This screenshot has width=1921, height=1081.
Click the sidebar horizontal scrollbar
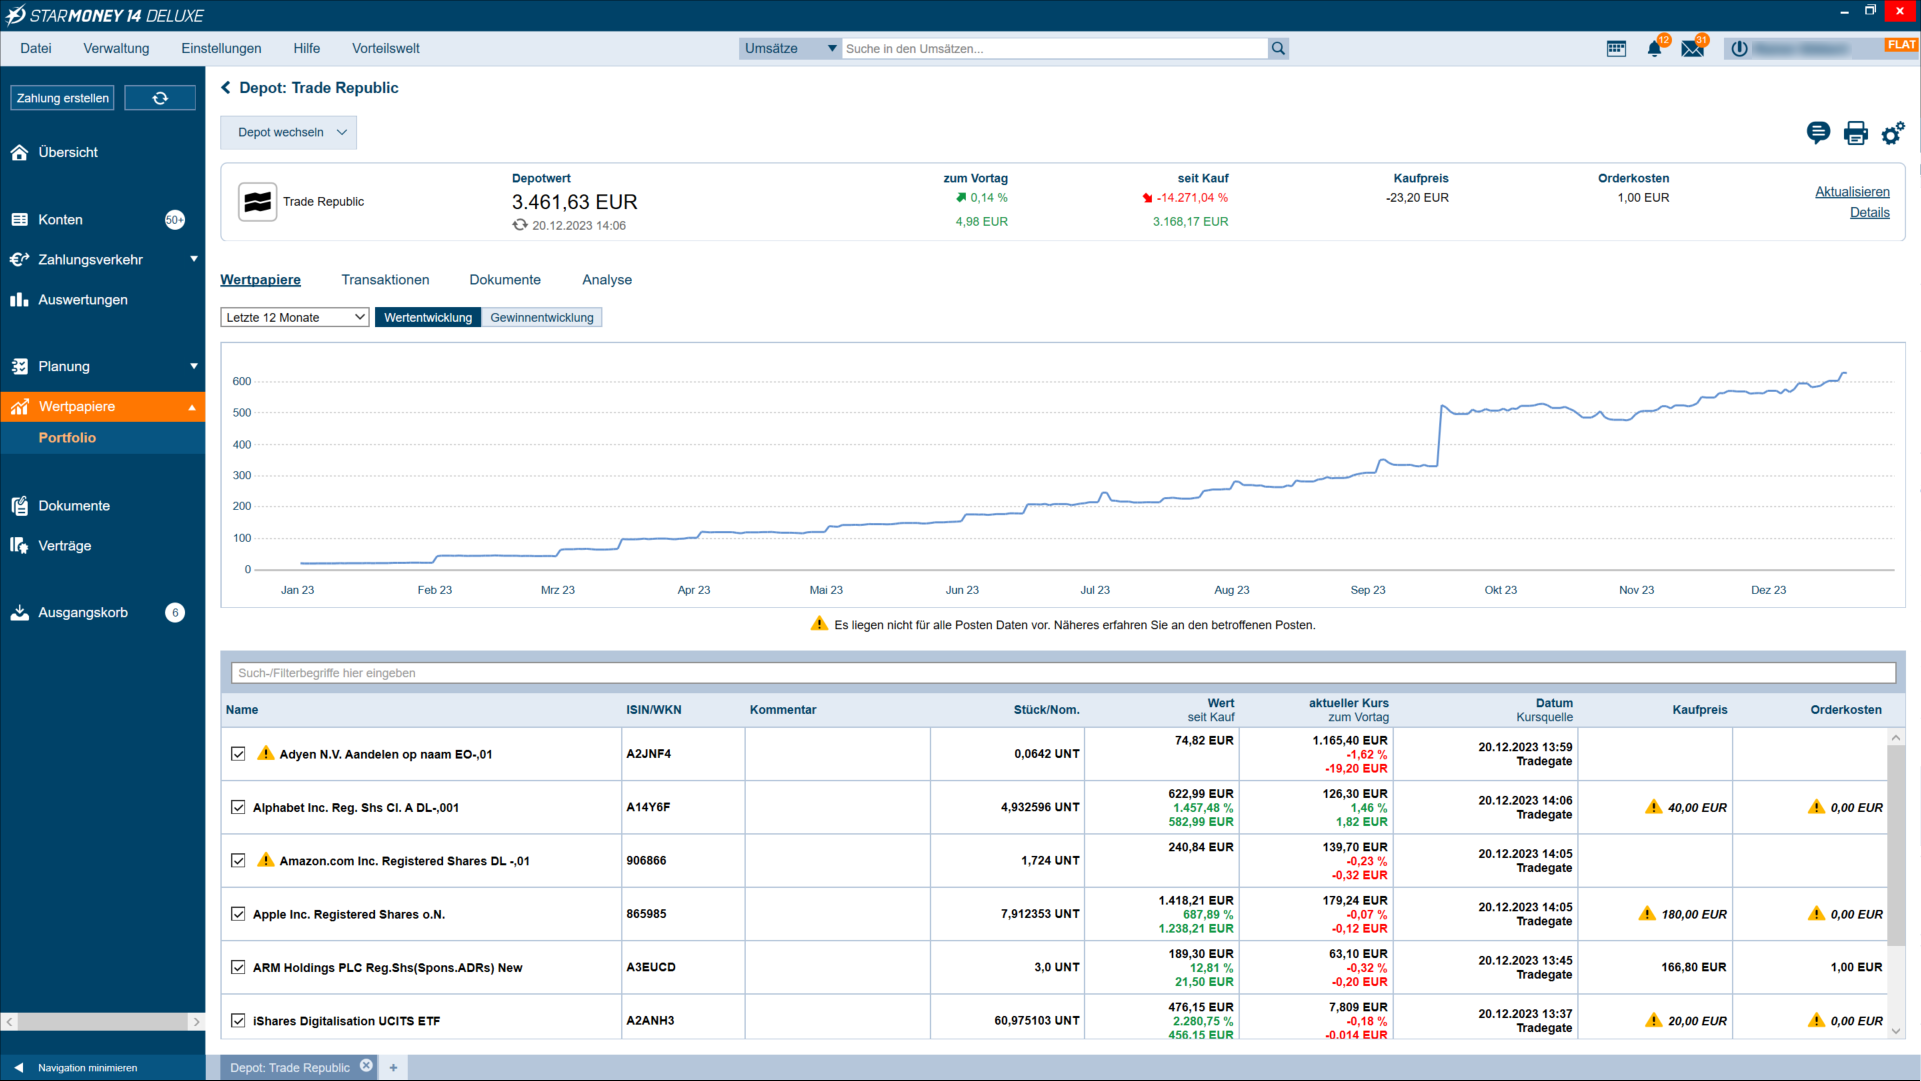(x=103, y=1022)
